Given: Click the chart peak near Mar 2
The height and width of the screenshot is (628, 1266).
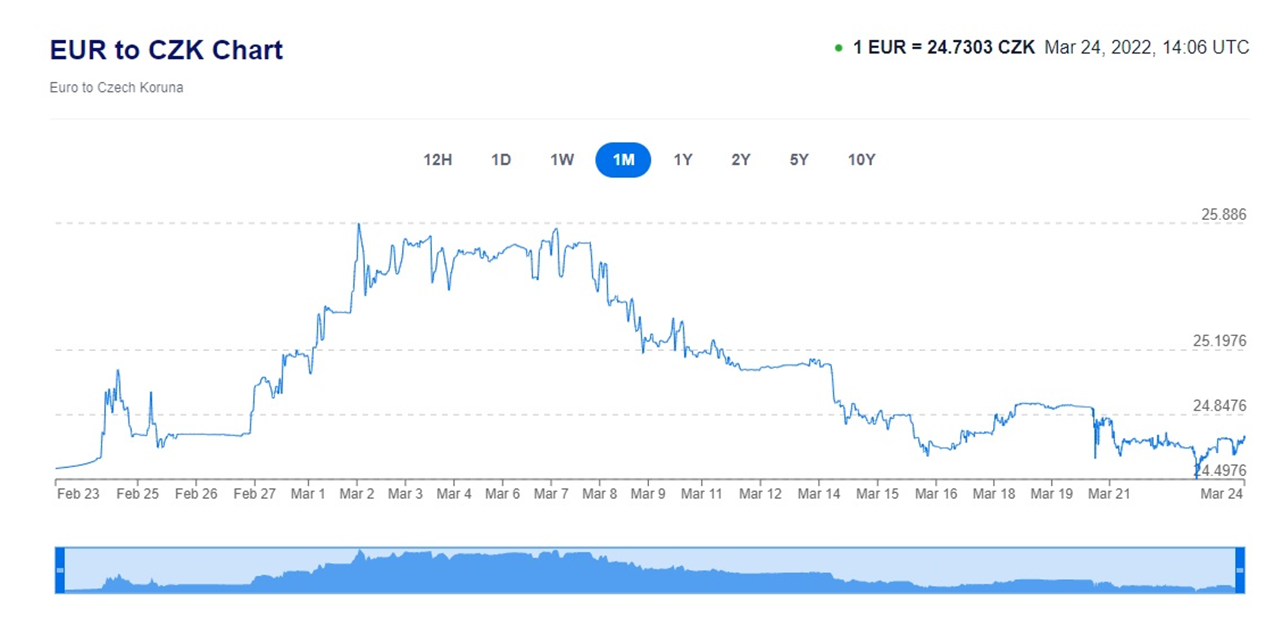Looking at the screenshot, I should 358,225.
